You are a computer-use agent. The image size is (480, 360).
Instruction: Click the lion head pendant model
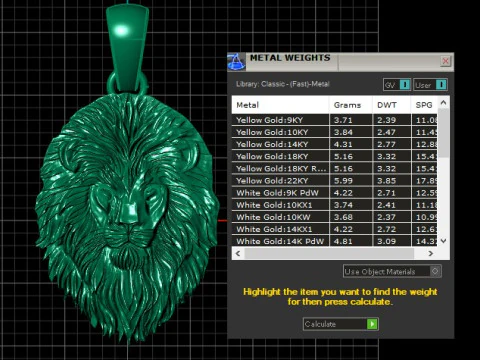click(x=127, y=217)
